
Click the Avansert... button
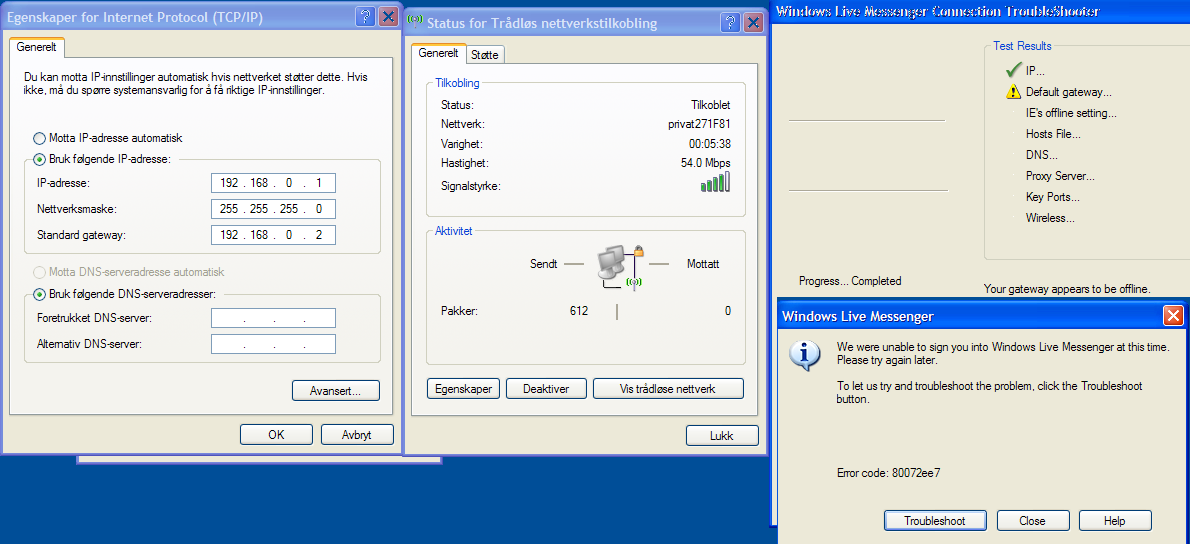[x=335, y=391]
